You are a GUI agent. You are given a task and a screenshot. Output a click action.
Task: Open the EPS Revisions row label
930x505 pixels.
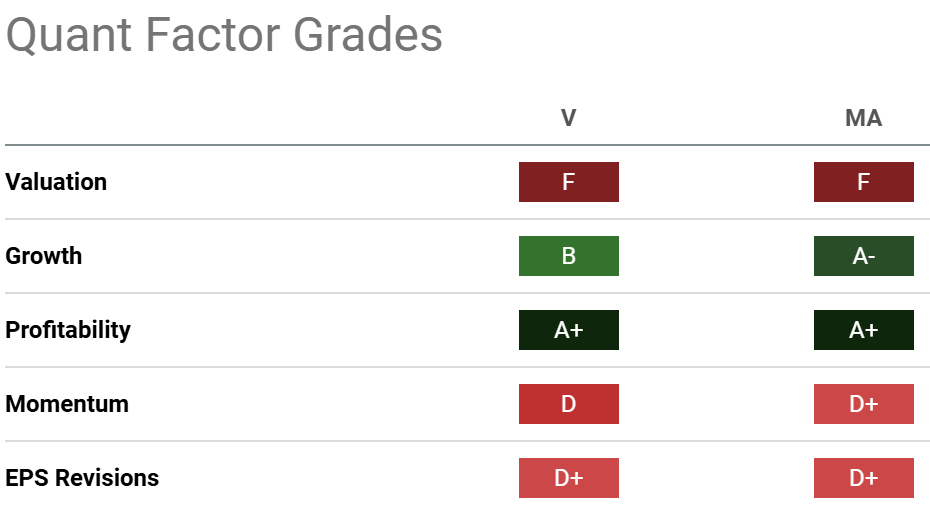click(x=82, y=478)
